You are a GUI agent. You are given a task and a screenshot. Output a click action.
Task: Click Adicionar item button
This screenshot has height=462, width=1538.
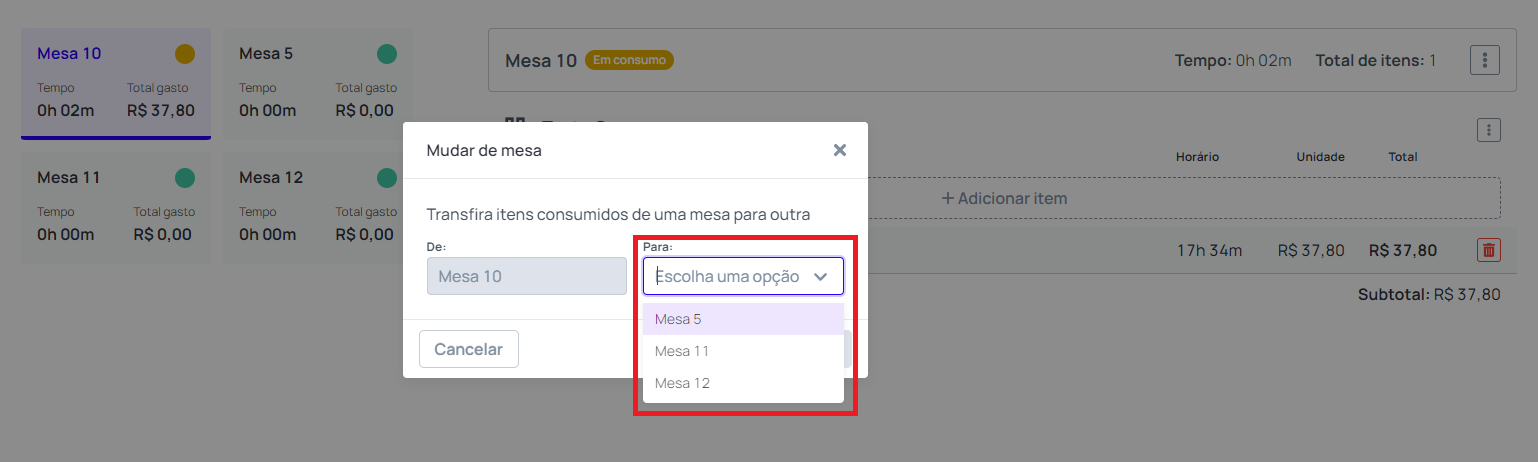1004,198
